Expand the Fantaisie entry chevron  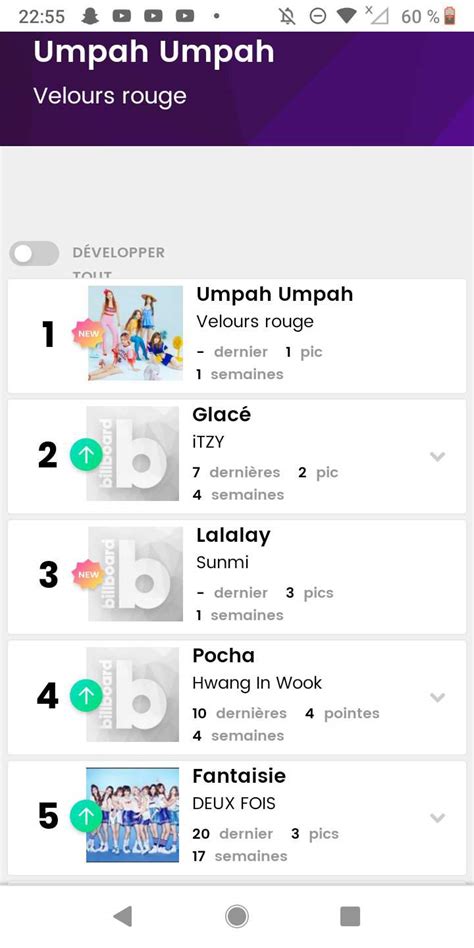(x=437, y=817)
